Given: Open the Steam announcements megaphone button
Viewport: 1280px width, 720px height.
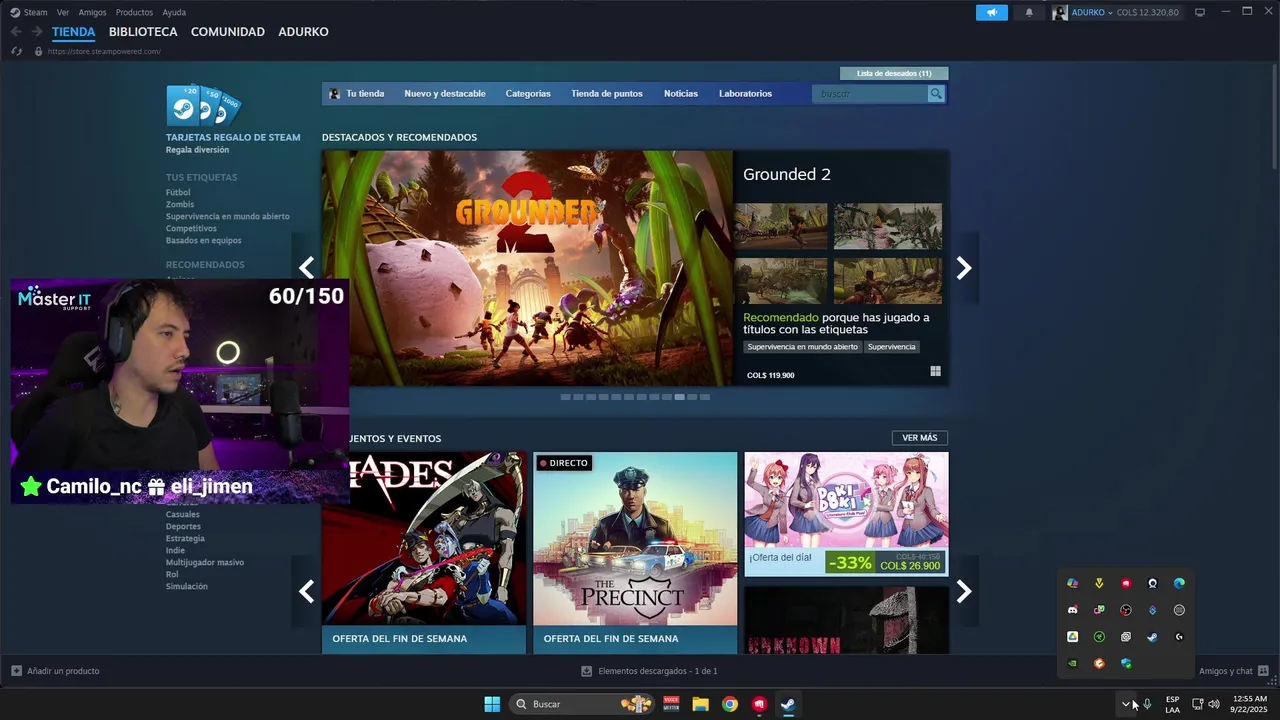Looking at the screenshot, I should [x=992, y=12].
